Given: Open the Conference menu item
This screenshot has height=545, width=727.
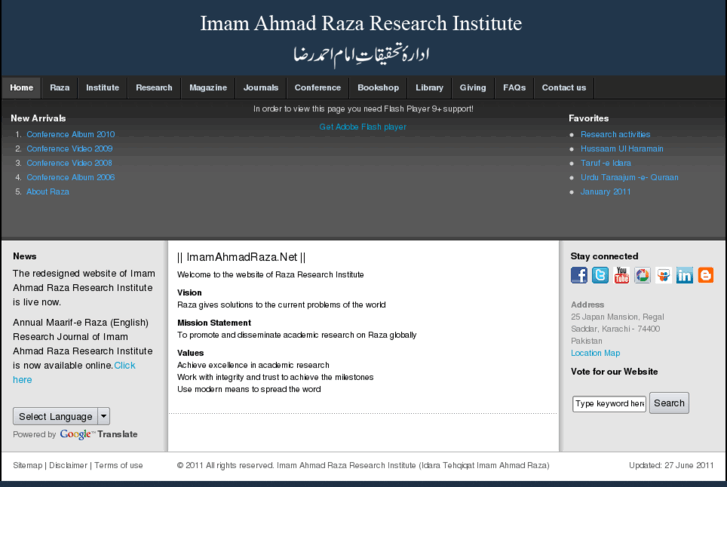Looking at the screenshot, I should point(318,88).
